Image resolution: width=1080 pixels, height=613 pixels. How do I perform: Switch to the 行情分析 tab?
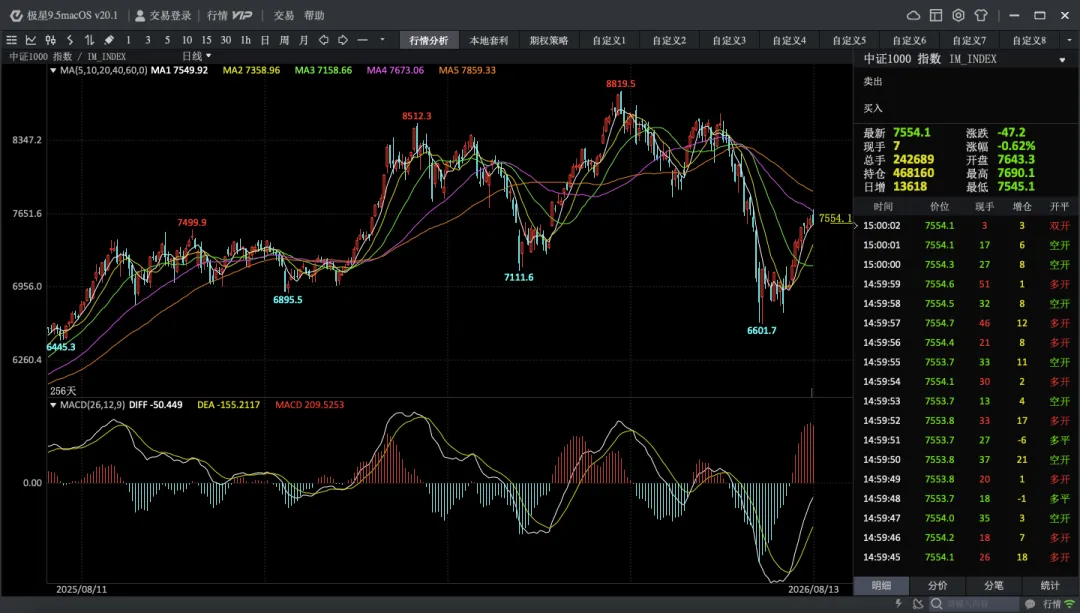pos(428,40)
